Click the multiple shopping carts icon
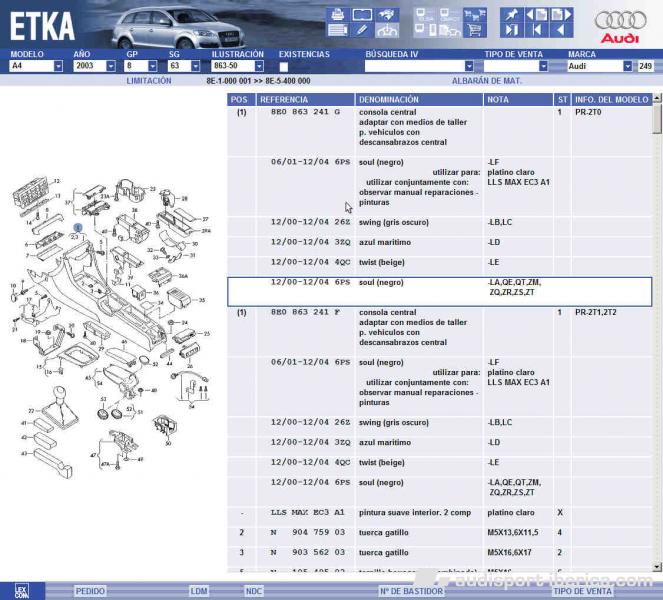Viewport: 663px width, 600px height. (475, 15)
